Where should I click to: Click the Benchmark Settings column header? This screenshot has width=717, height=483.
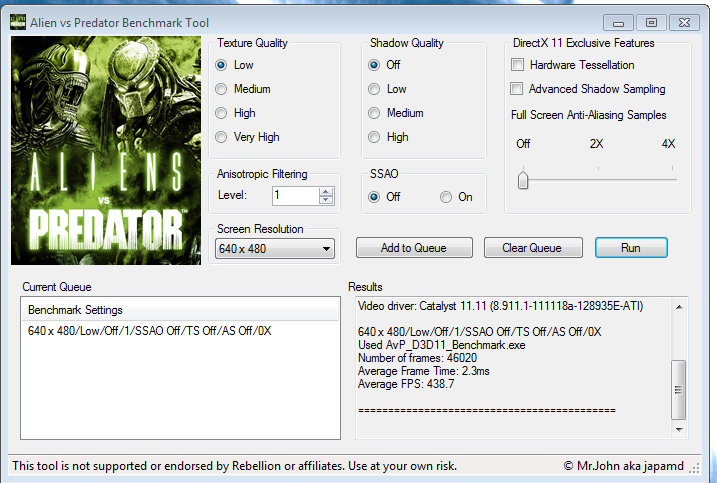(181, 310)
